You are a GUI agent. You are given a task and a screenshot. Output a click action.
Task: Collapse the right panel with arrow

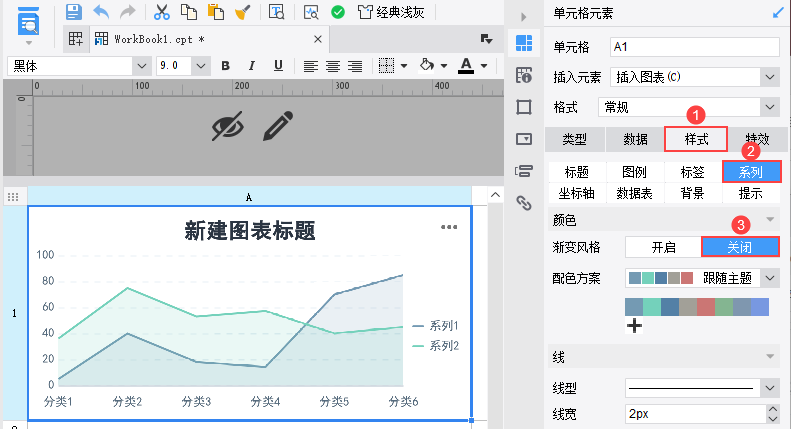pos(524,17)
